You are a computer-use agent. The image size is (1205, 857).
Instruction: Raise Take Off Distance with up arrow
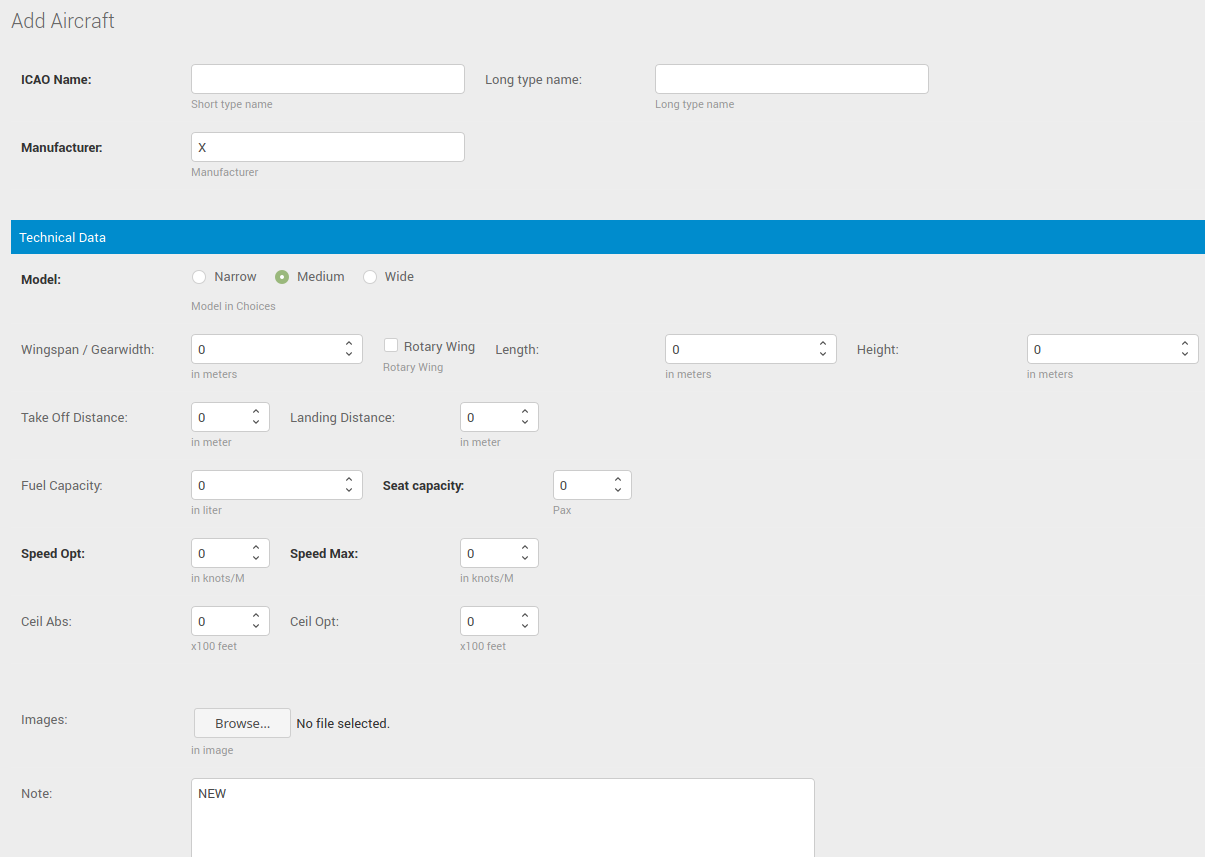[x=256, y=412]
